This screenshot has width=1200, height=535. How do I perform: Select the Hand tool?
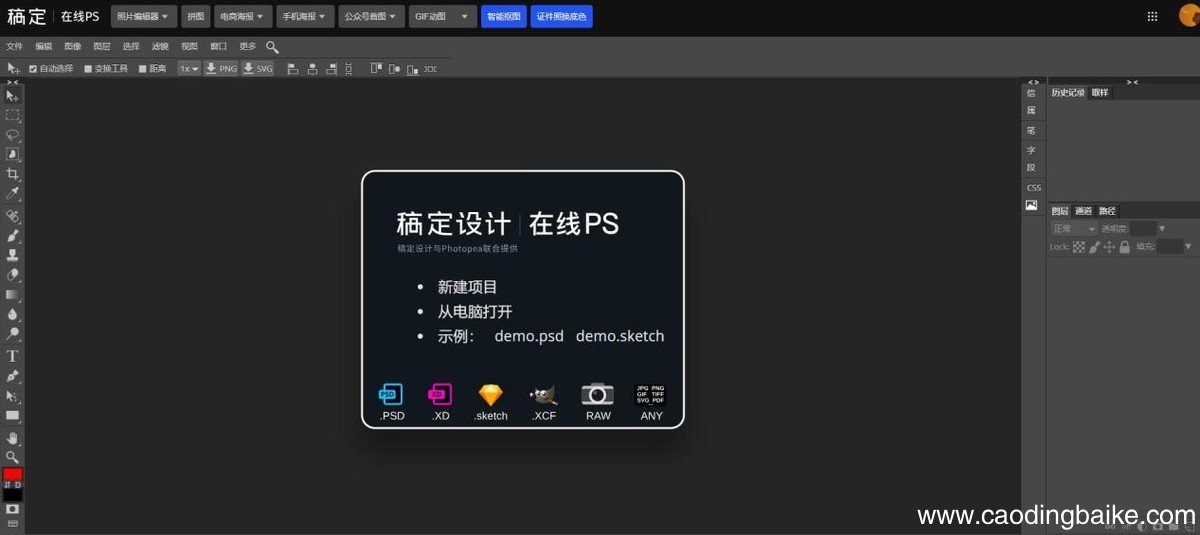pyautogui.click(x=13, y=438)
